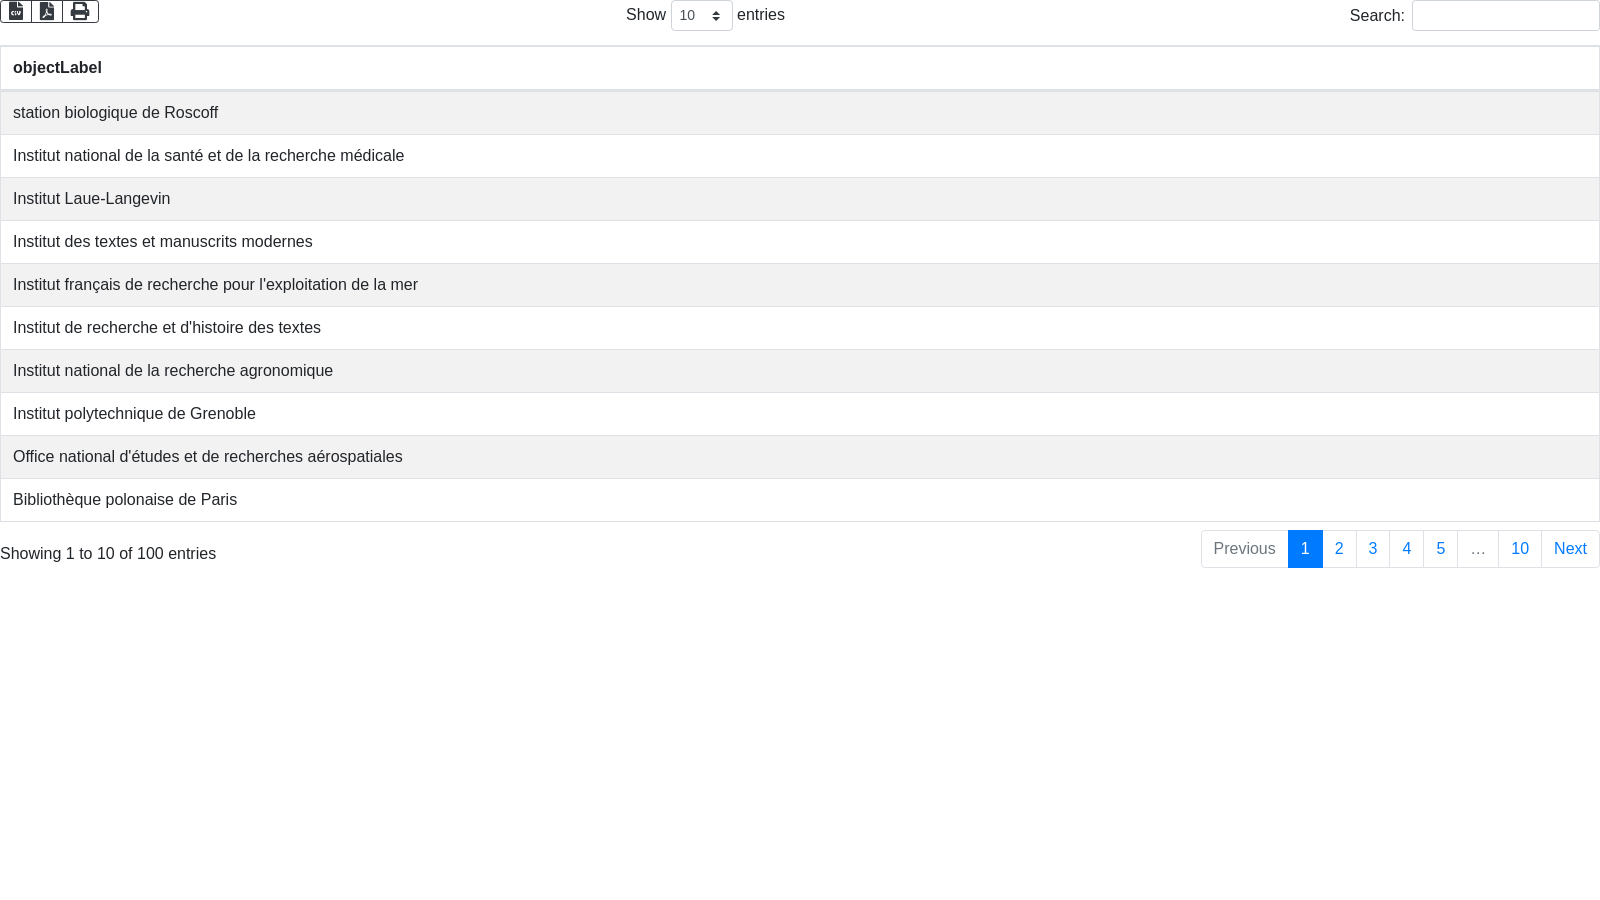Sort by the objectLabel column header
The width and height of the screenshot is (1600, 900).
tap(57, 68)
